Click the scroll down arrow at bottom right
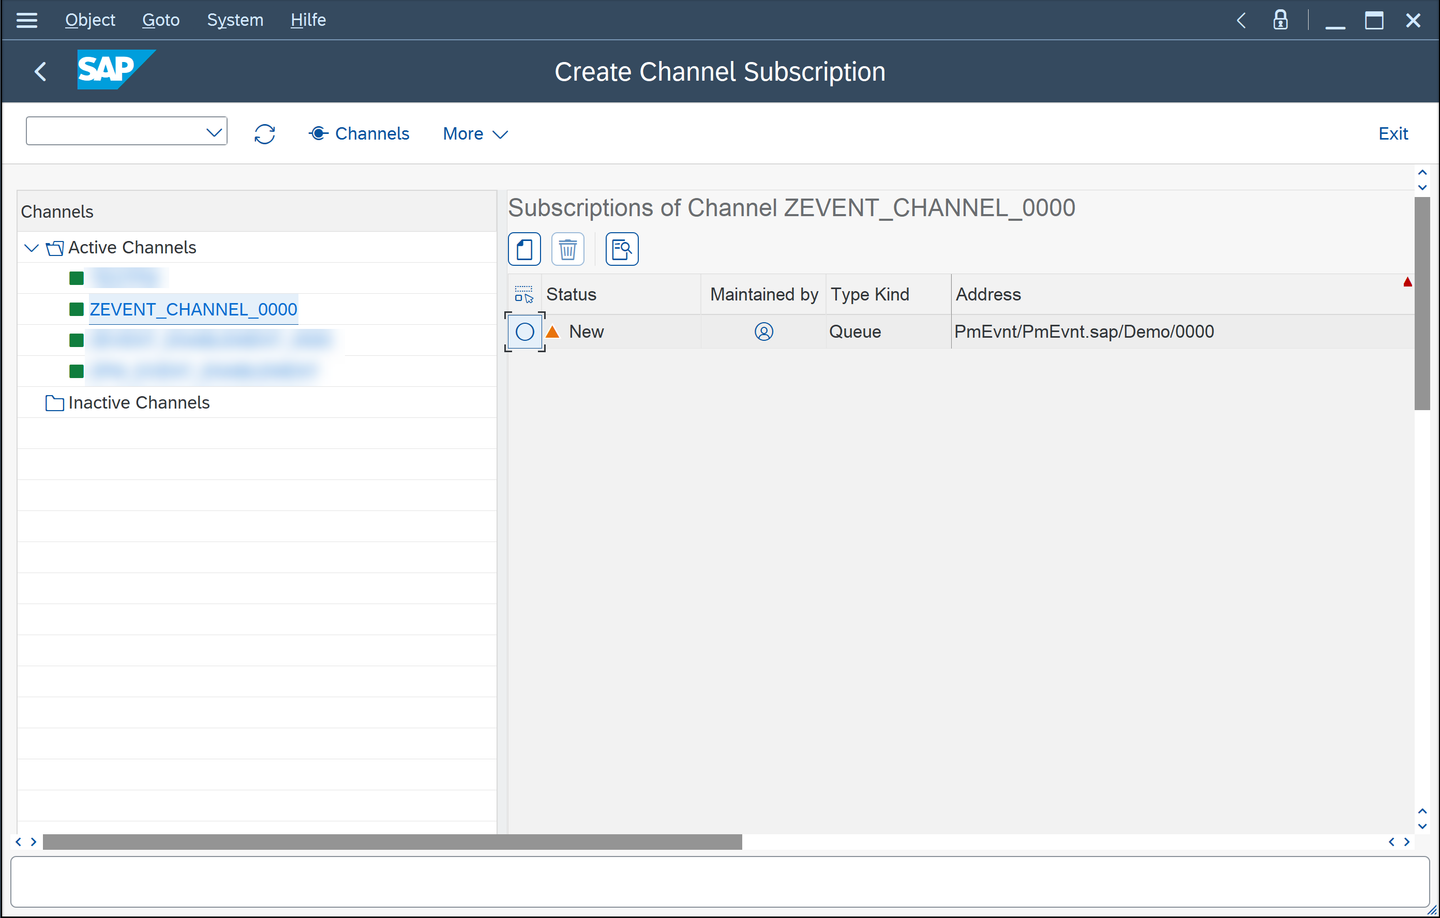 pos(1422,826)
